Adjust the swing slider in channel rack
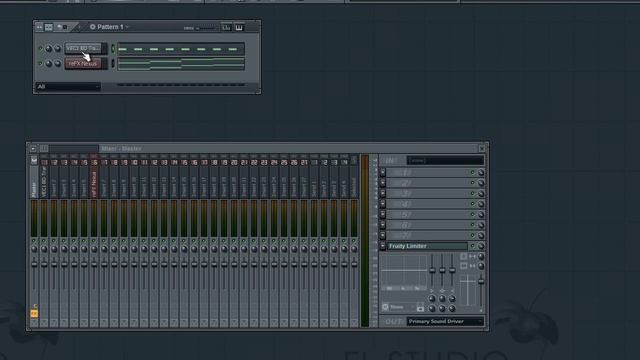The height and width of the screenshot is (360, 640). pos(206,28)
